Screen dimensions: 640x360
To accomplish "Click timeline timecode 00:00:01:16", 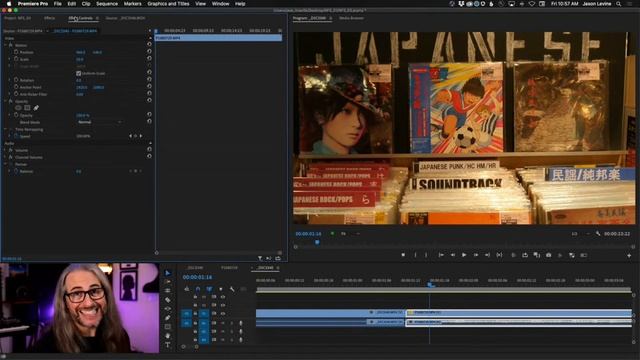I will (x=197, y=277).
